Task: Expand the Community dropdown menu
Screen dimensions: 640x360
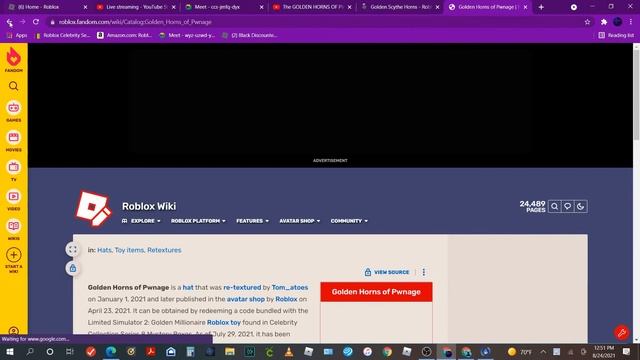Action: click(x=349, y=221)
